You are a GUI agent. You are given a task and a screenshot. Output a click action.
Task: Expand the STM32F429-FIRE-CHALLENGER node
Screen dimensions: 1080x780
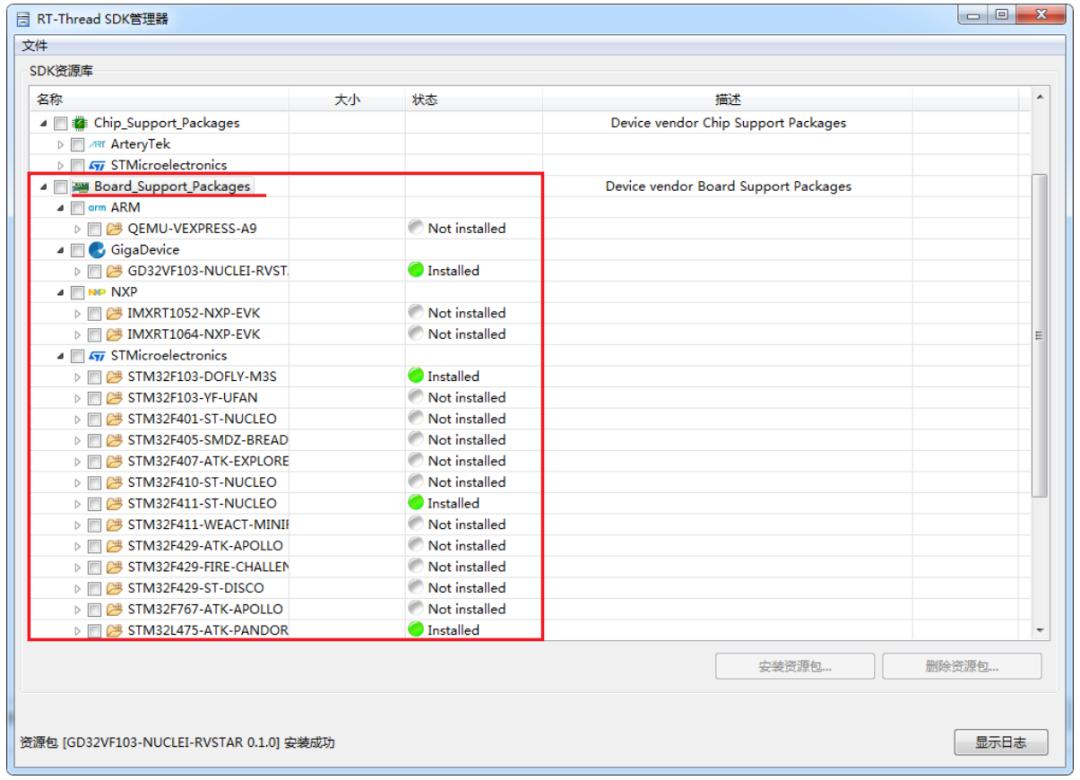coord(77,567)
